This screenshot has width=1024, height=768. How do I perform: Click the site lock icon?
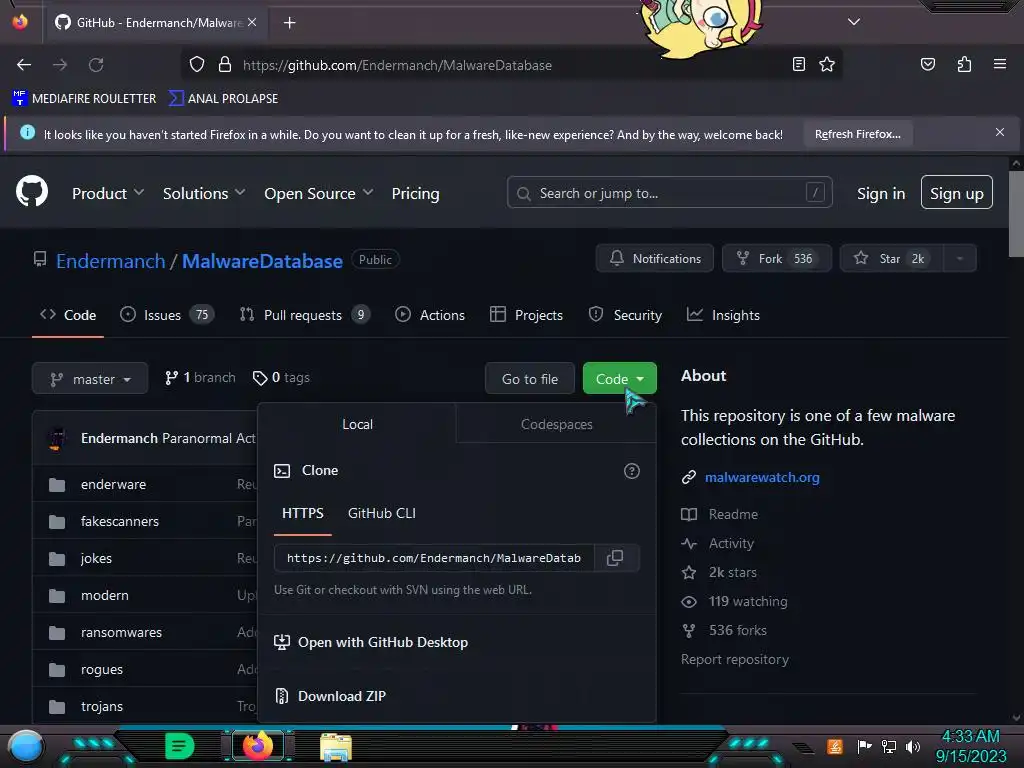point(225,64)
